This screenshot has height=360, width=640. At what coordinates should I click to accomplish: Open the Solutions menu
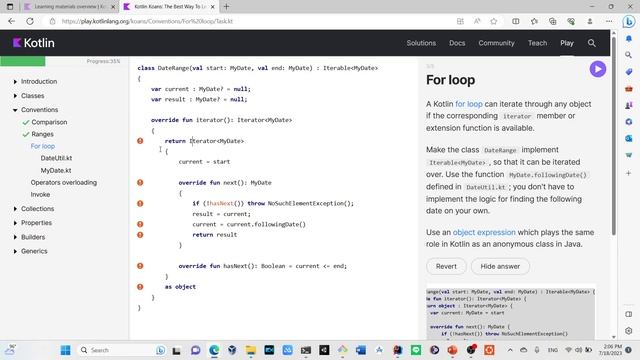click(421, 43)
